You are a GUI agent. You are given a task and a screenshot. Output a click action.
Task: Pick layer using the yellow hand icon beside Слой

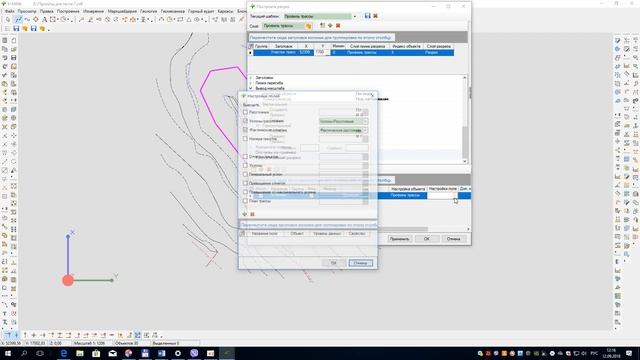[308, 26]
